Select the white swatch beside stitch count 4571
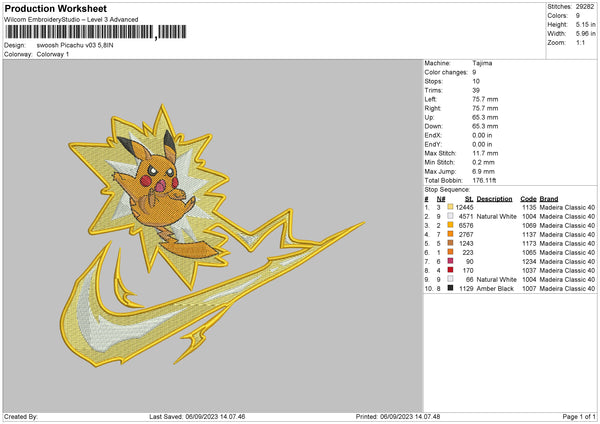Viewport: 600px width, 424px height. (450, 216)
